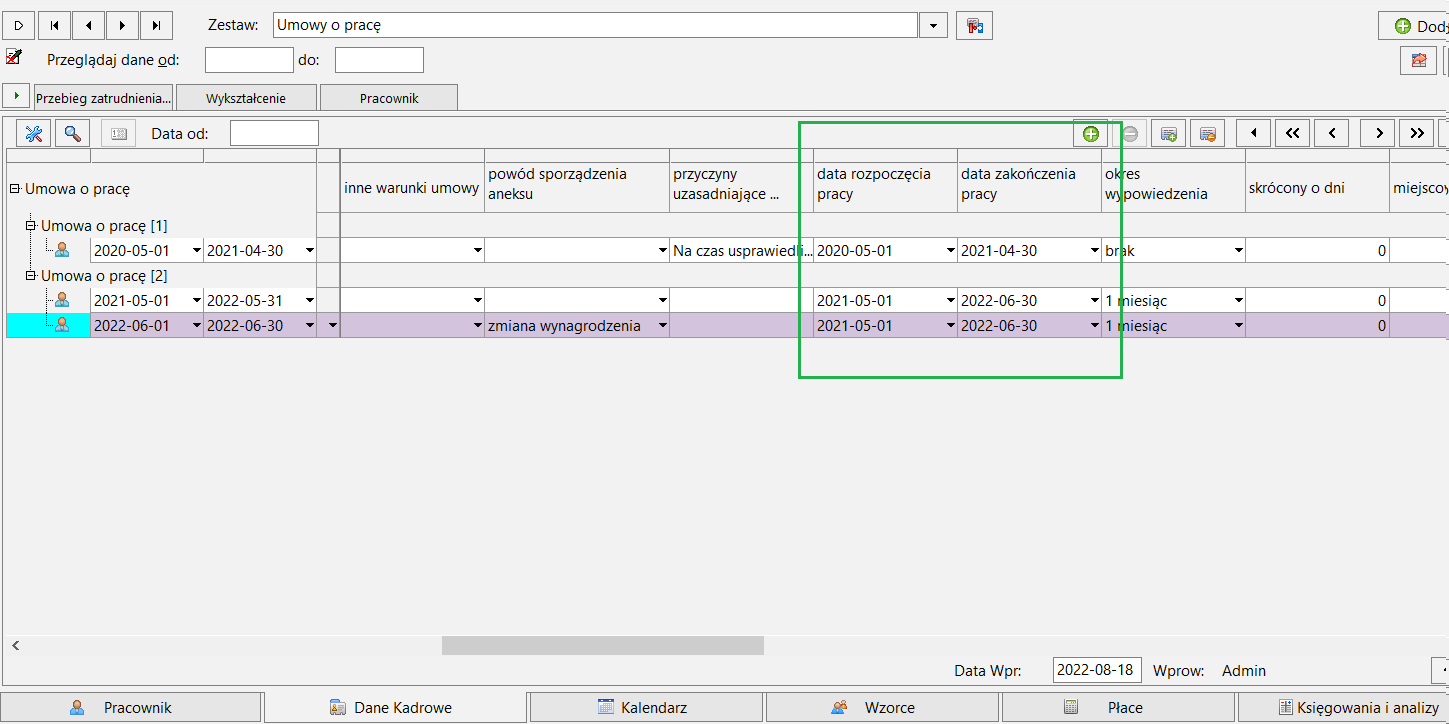Switch to the Wykształcenie tab
This screenshot has height=724, width=1449.
(x=246, y=98)
